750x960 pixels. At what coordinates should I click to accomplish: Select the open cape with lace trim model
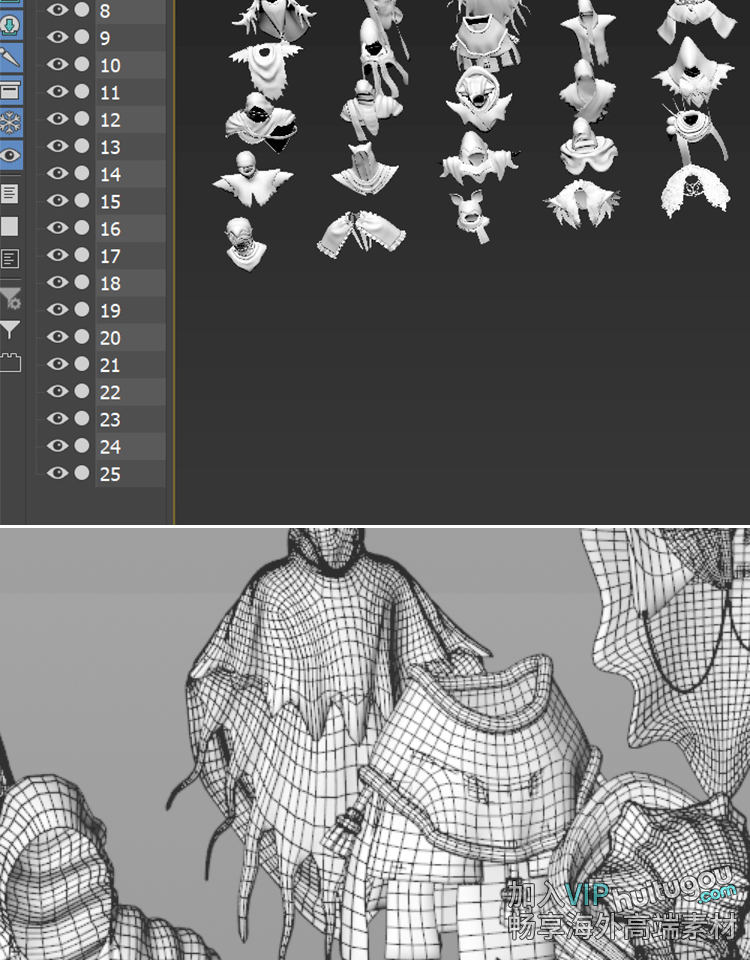click(x=361, y=233)
